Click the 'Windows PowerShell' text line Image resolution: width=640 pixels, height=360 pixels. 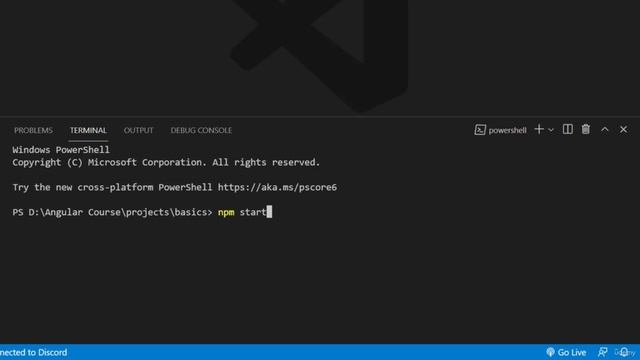[61, 150]
